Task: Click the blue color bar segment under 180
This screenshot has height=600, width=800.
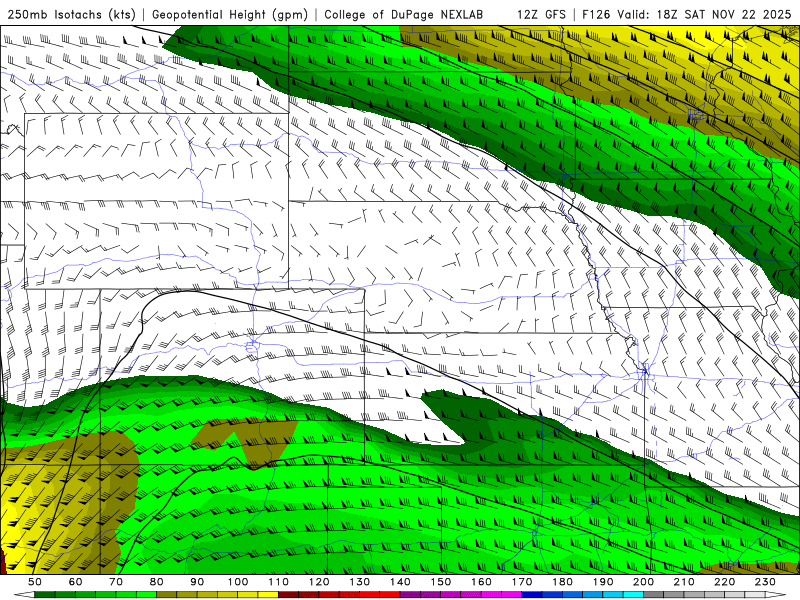Action: click(572, 595)
